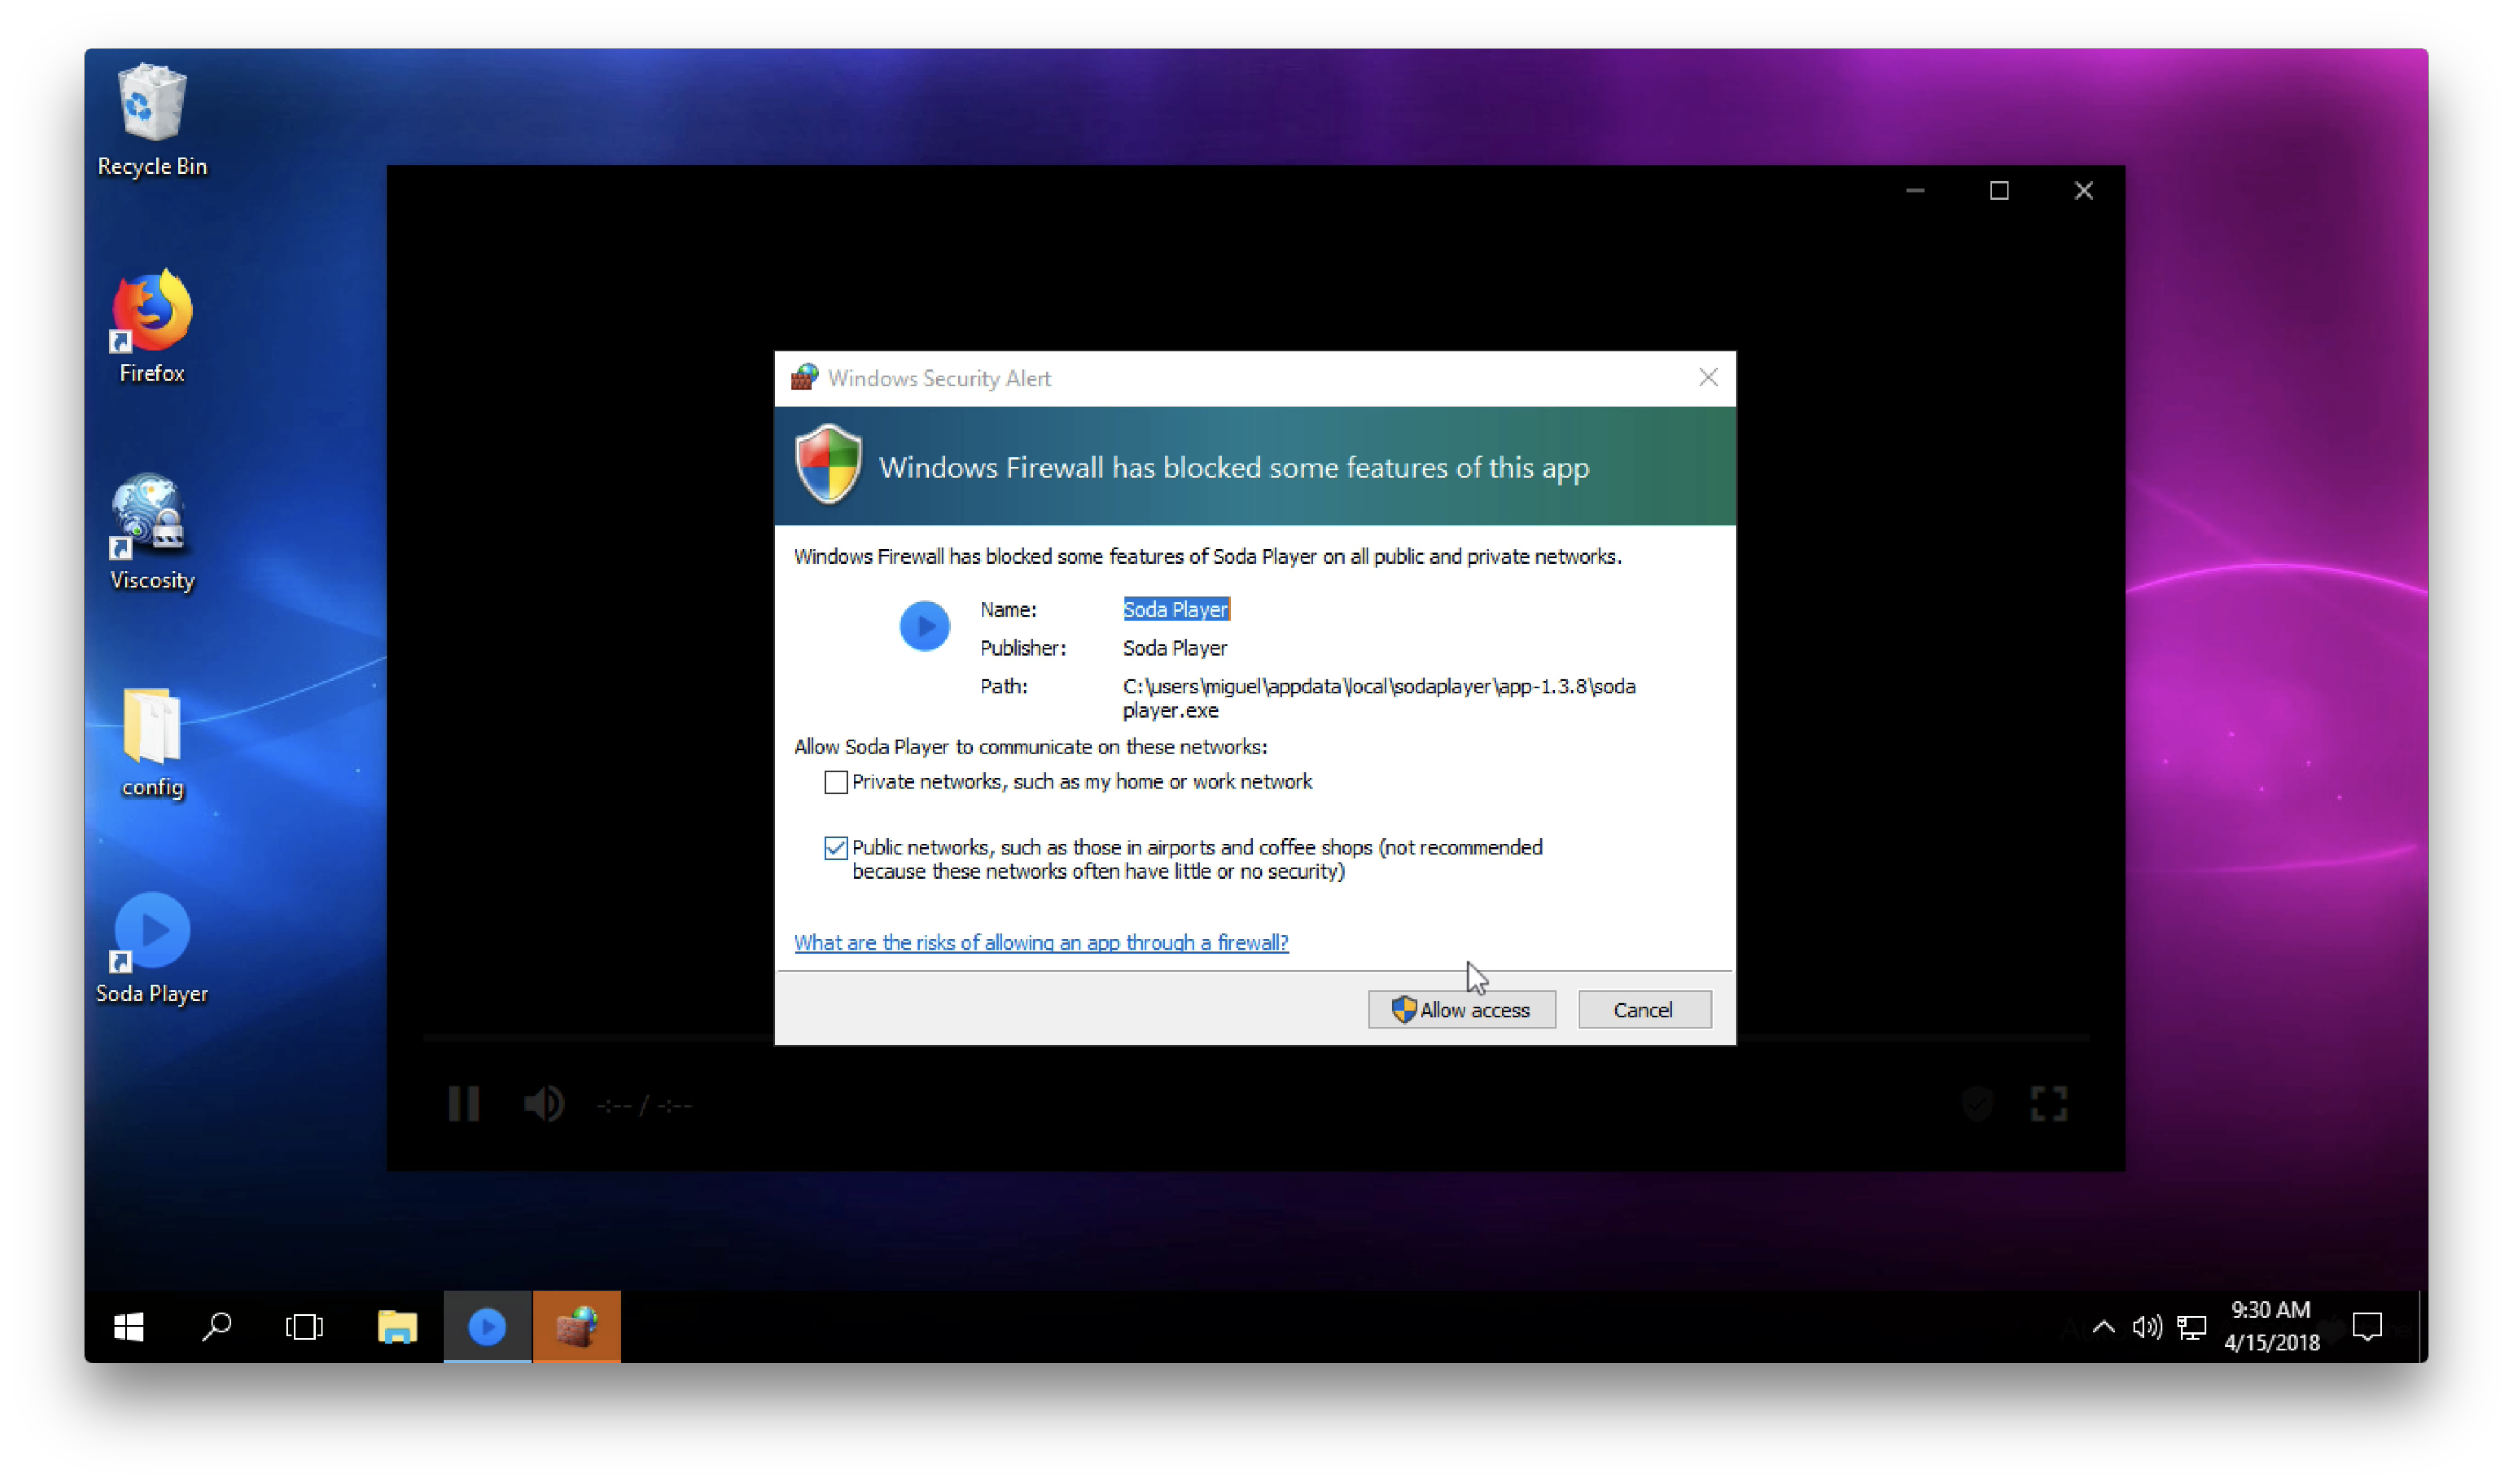The image size is (2513, 1484).
Task: Enable the Private networks checkbox
Action: 835,782
